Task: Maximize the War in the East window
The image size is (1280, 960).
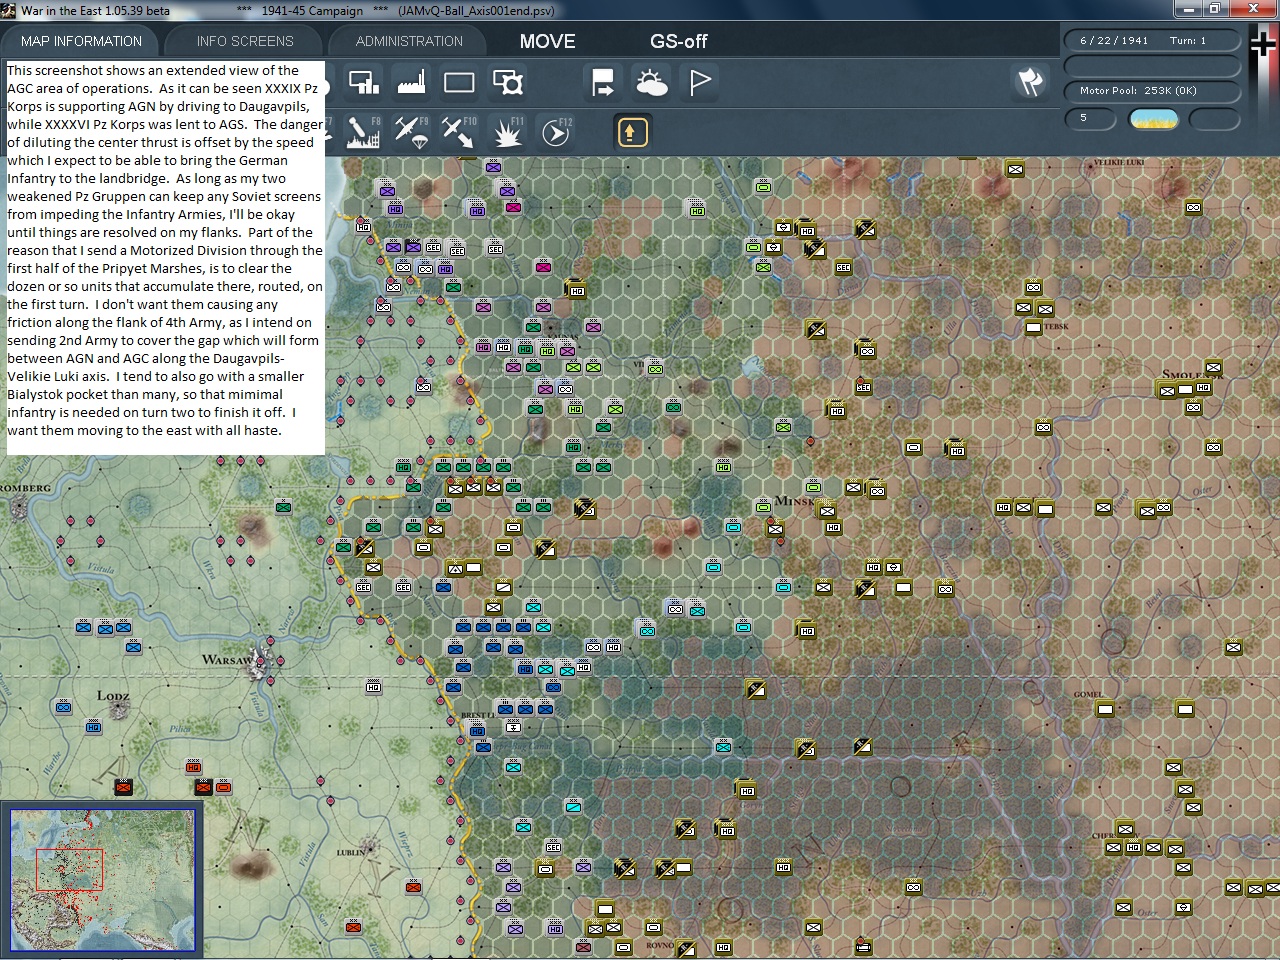Action: (x=1214, y=9)
